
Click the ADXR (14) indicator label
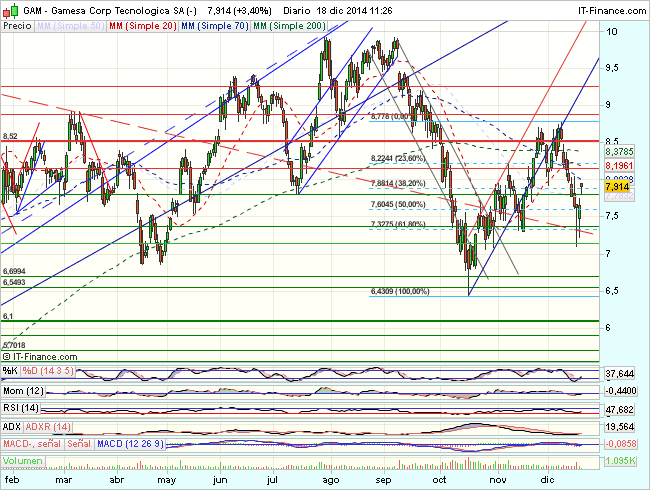tap(48, 427)
